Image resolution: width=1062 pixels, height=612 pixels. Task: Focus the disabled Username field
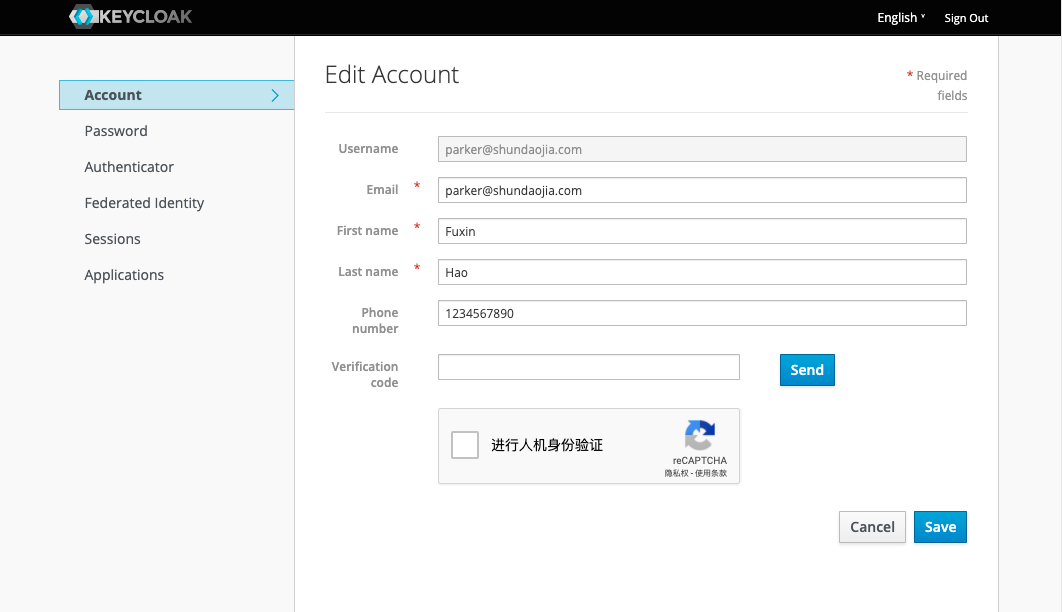[x=702, y=149]
